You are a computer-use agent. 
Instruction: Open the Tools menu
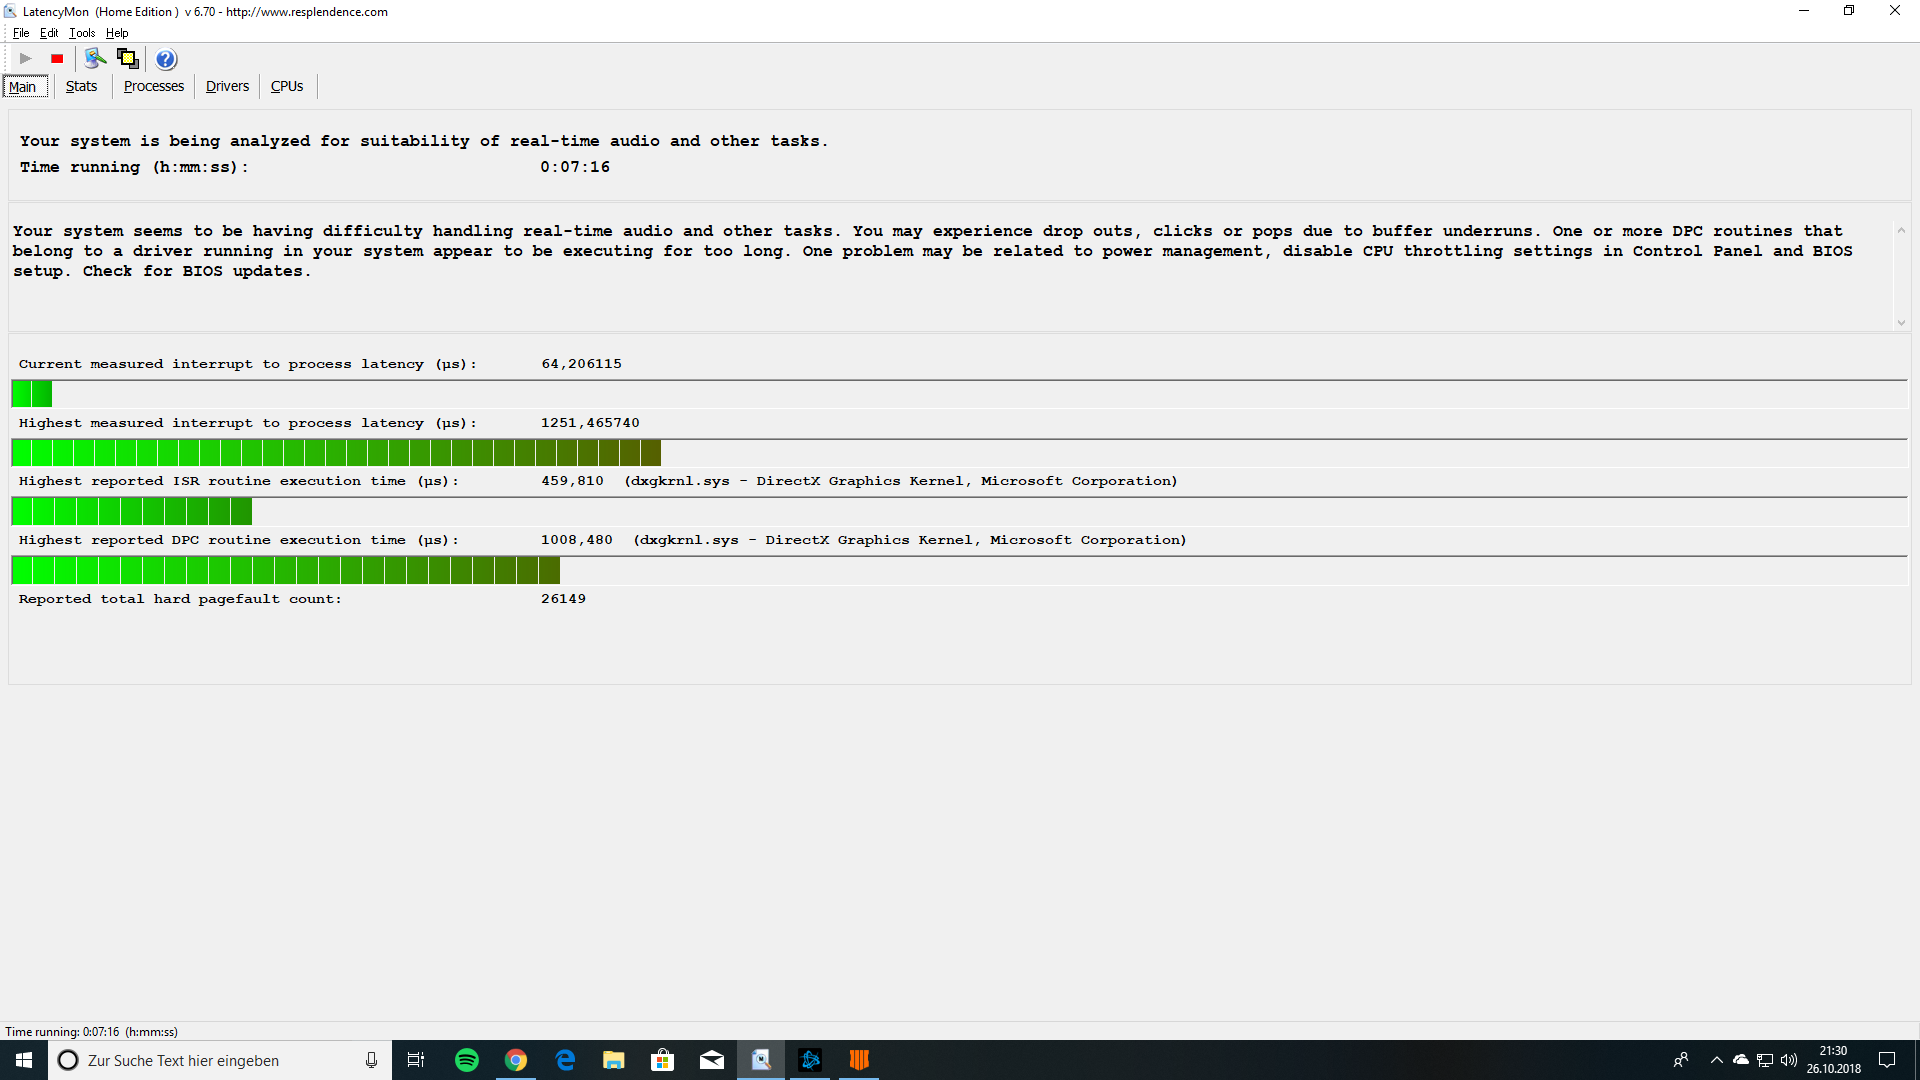82,33
